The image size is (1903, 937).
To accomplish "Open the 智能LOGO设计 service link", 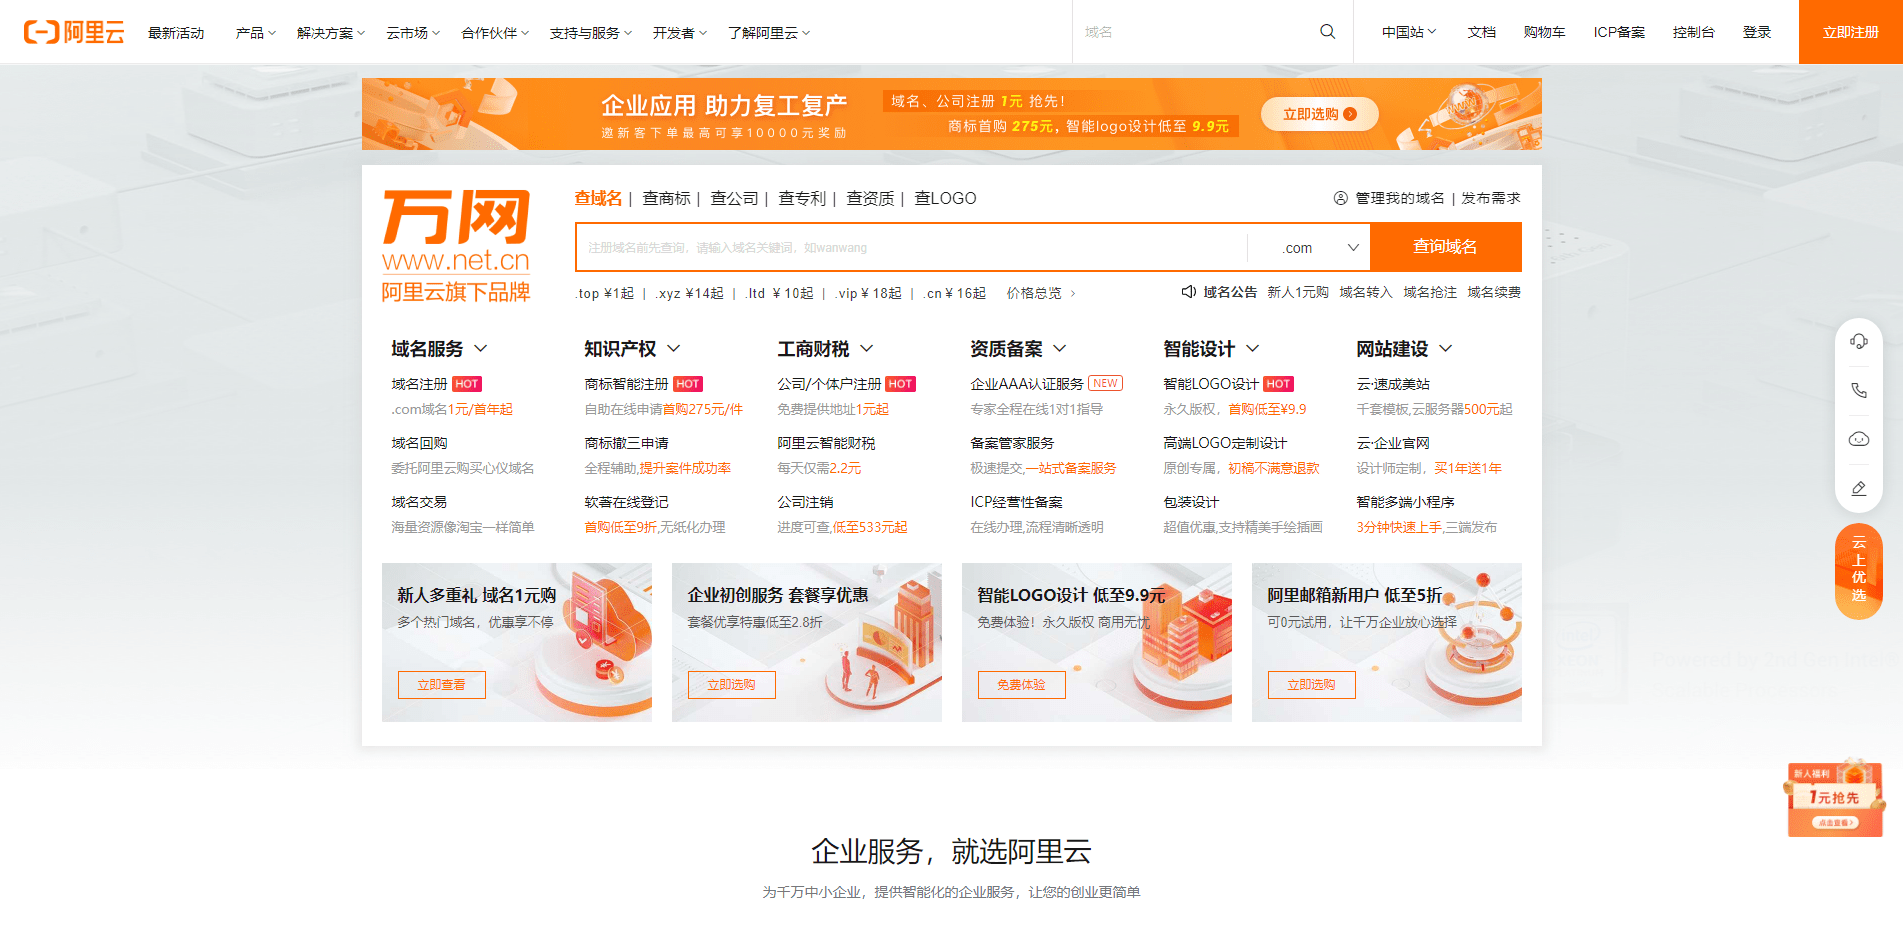I will pyautogui.click(x=1211, y=384).
